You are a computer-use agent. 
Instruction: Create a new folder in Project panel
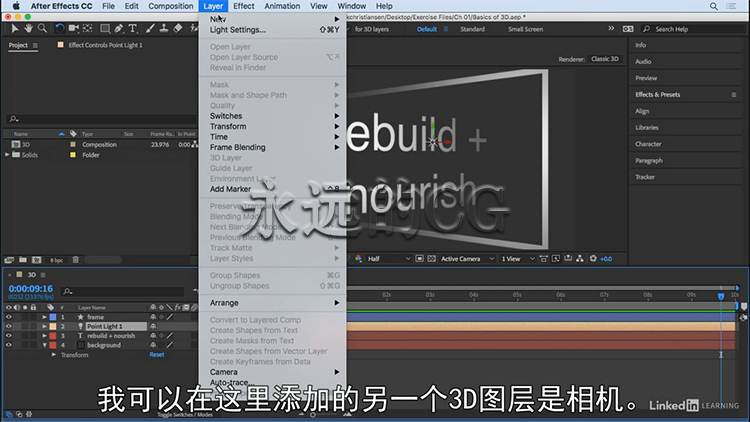[22, 260]
